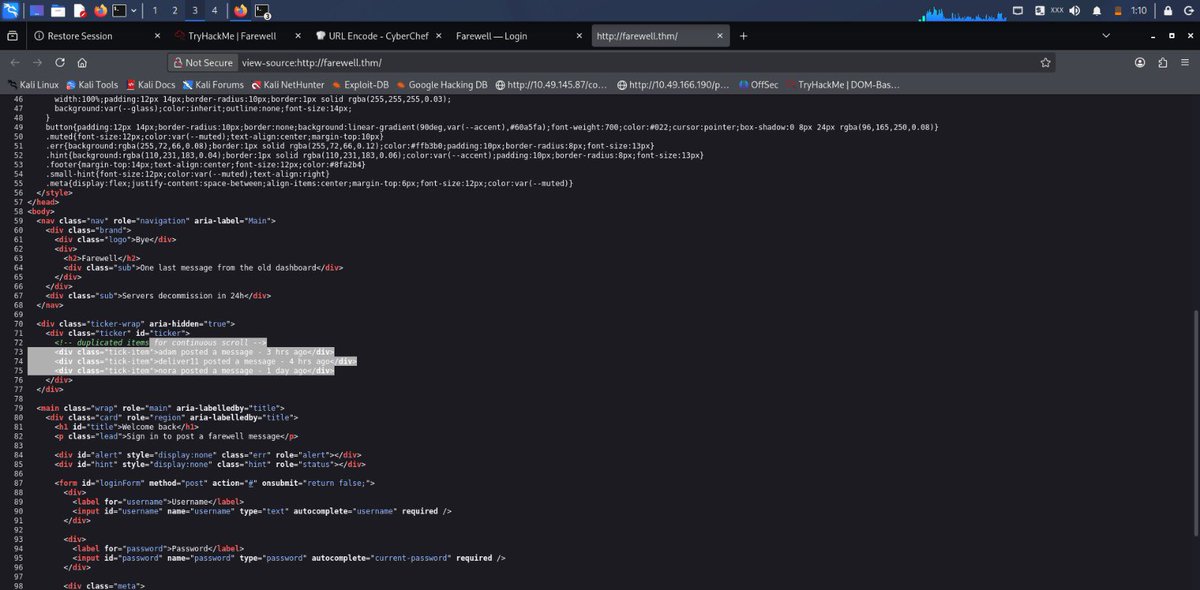This screenshot has width=1200, height=590.
Task: Open the file manager launcher in panel
Action: coord(57,11)
